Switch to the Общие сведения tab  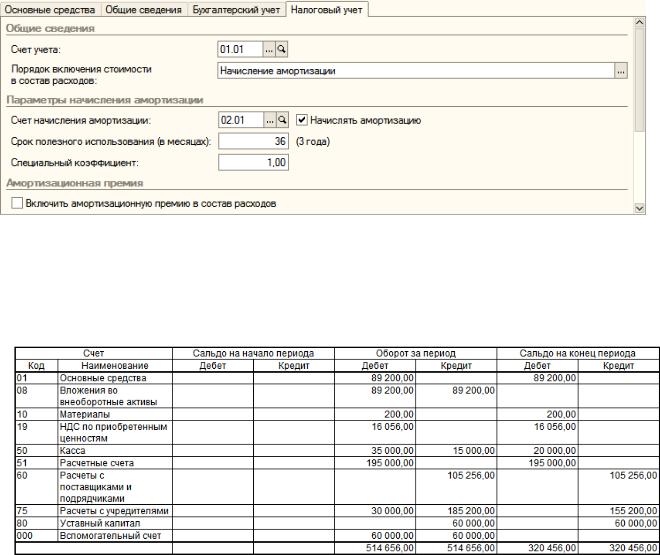[143, 10]
